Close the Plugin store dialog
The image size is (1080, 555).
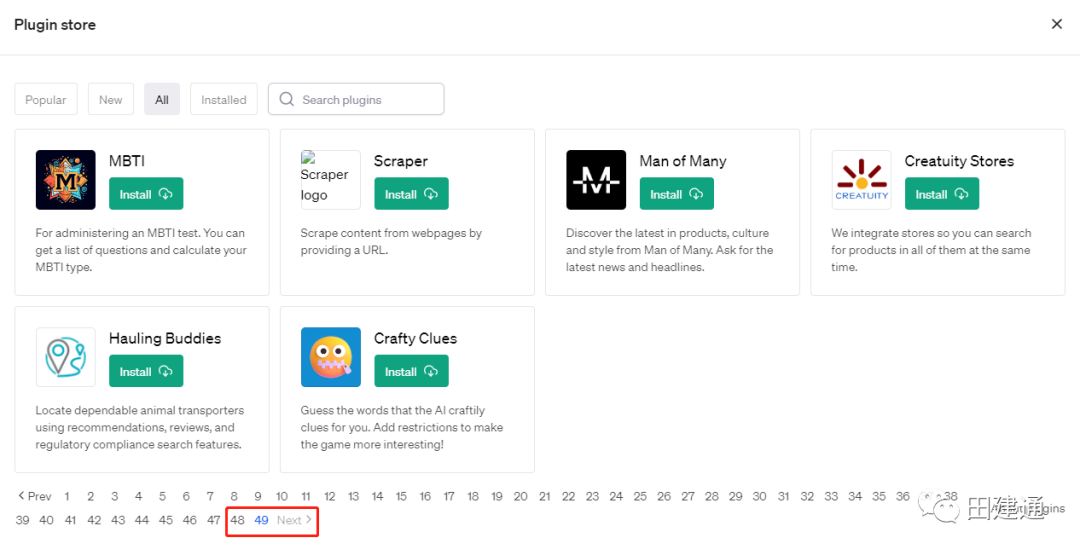(x=1056, y=24)
